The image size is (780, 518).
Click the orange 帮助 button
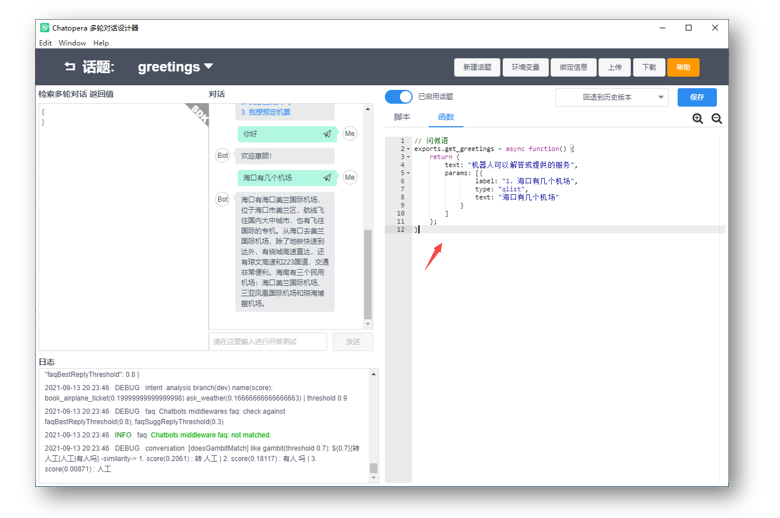tap(683, 67)
